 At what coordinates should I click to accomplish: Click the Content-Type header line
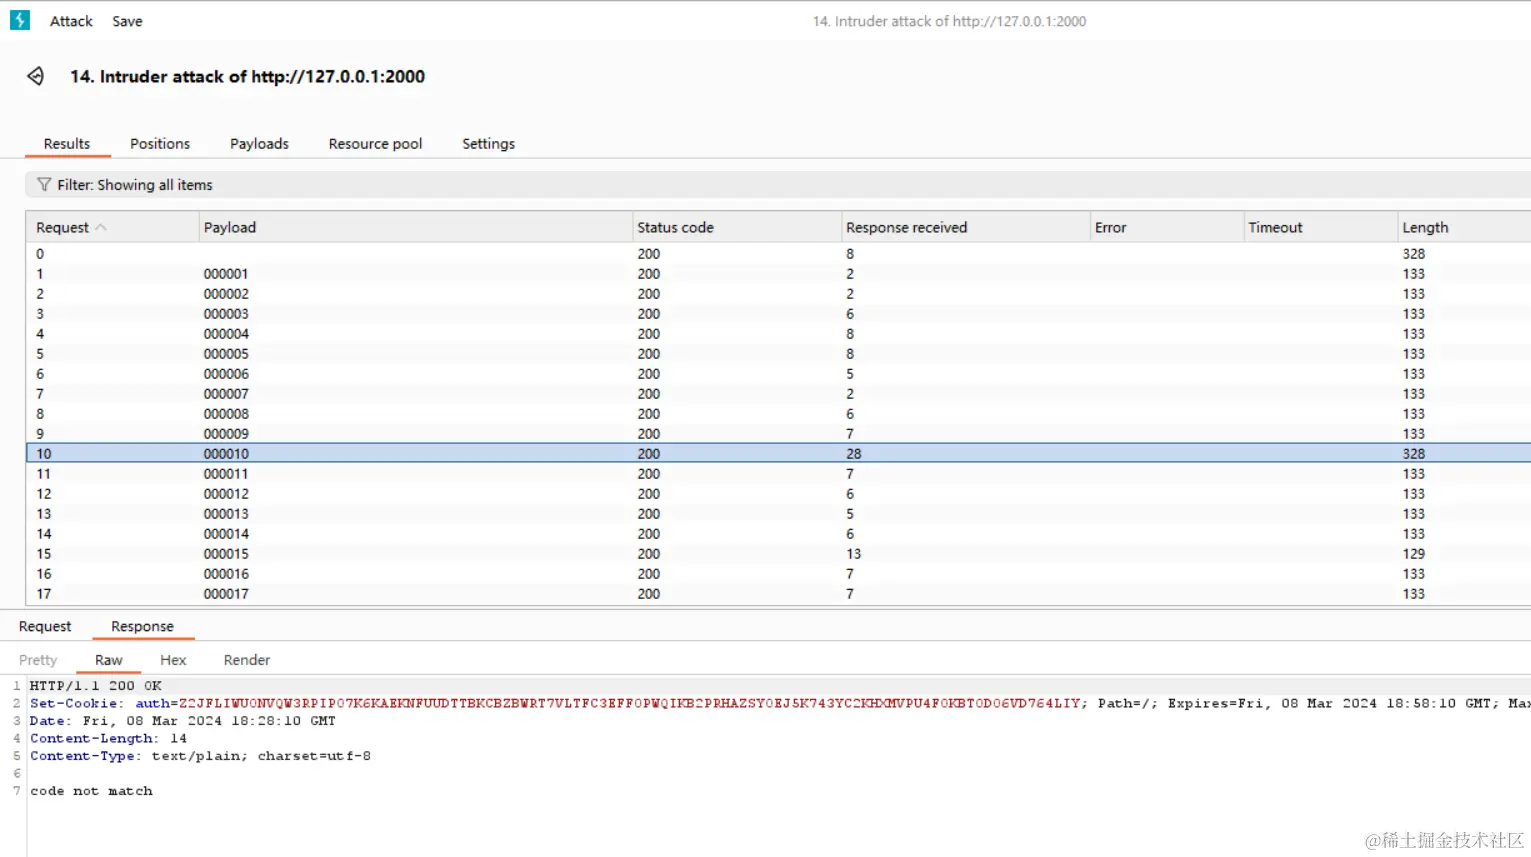[200, 756]
